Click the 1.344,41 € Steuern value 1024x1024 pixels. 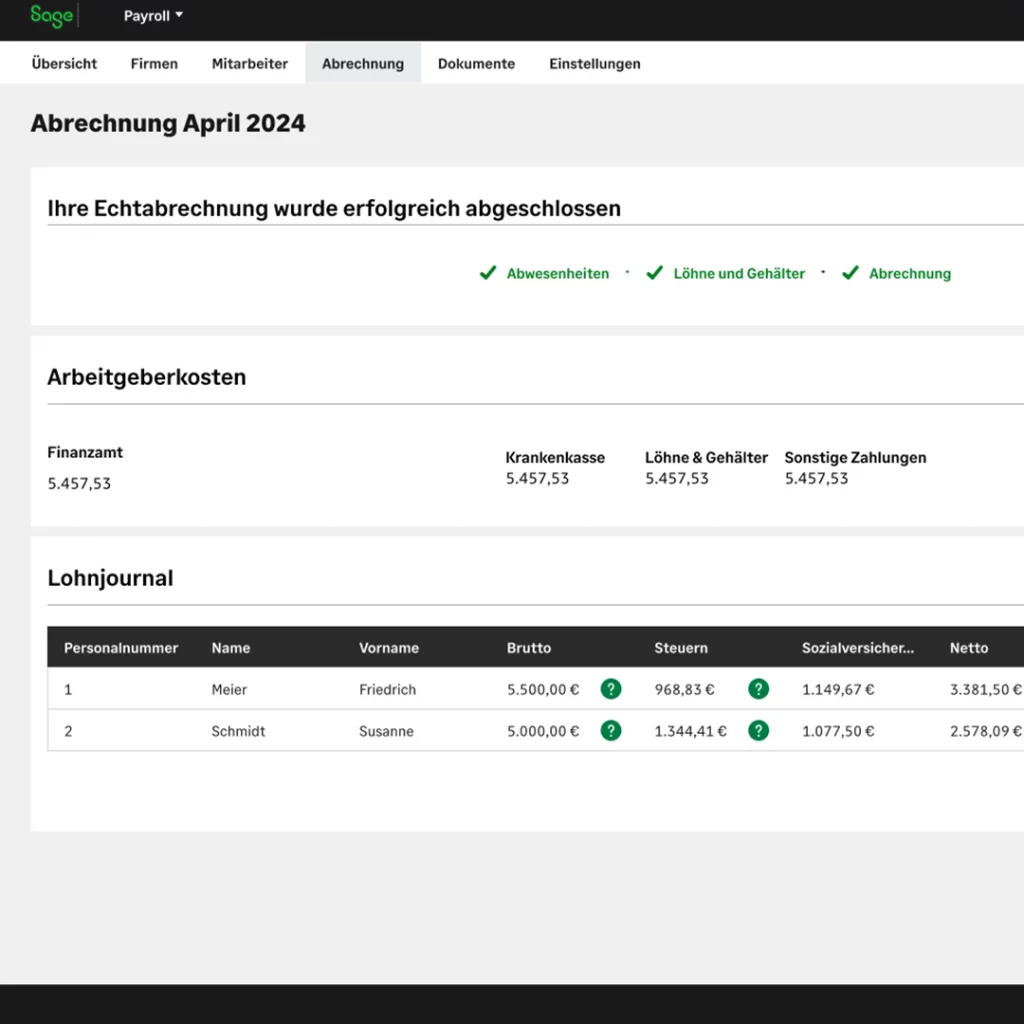(x=690, y=731)
